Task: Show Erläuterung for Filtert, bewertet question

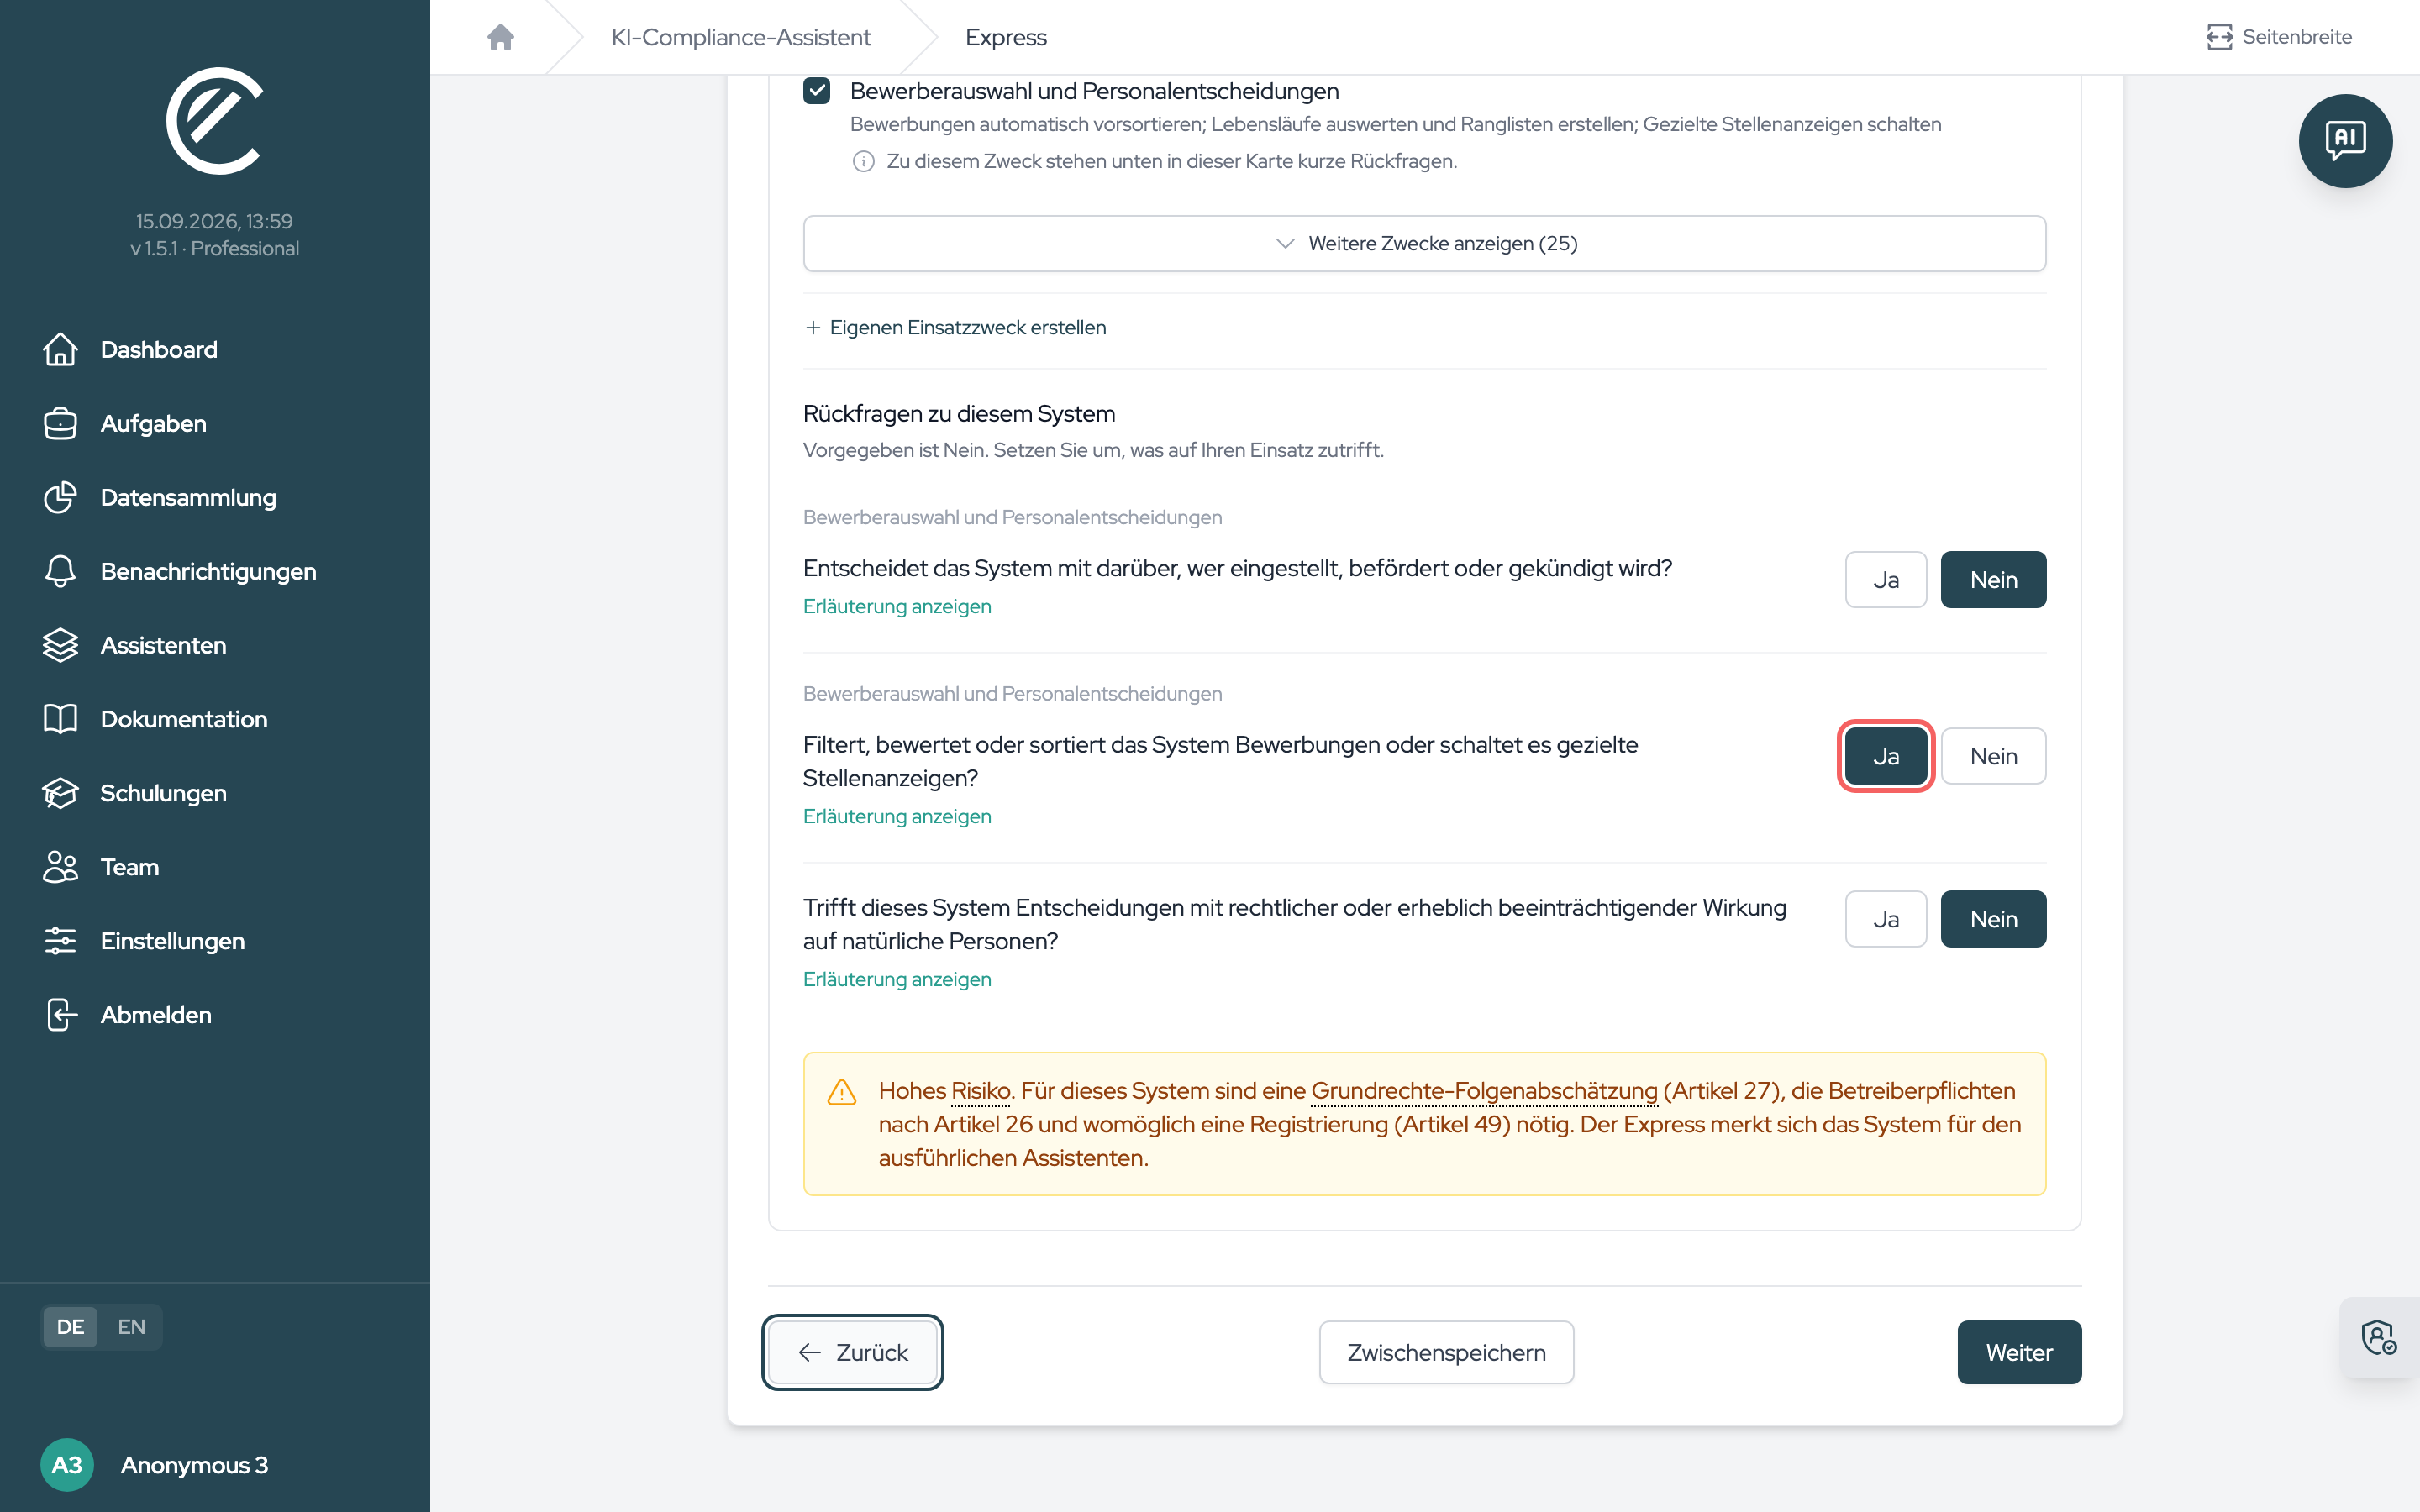Action: coord(897,816)
